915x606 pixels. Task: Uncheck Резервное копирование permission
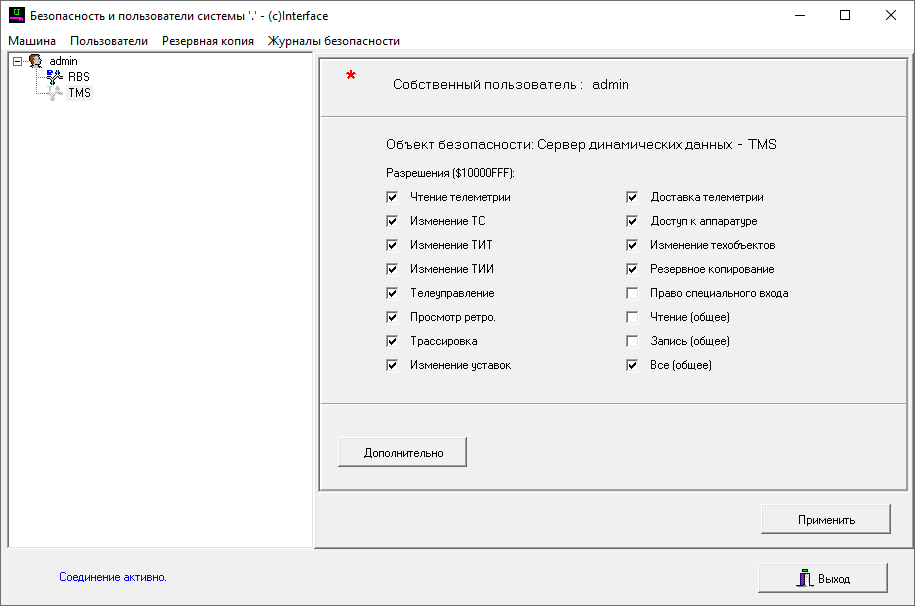click(x=632, y=269)
